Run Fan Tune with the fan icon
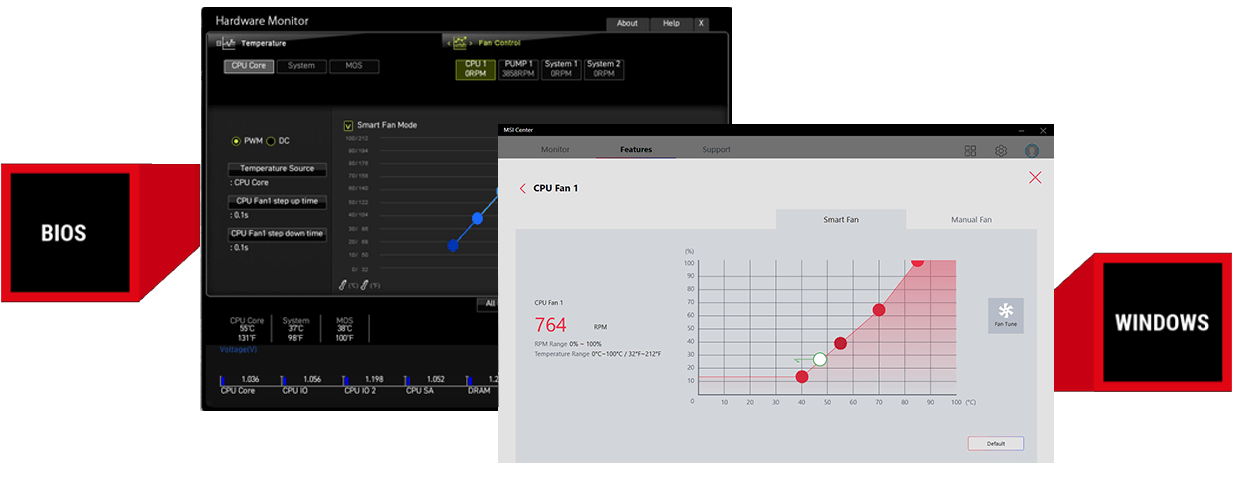The image size is (1238, 487). click(x=1005, y=314)
